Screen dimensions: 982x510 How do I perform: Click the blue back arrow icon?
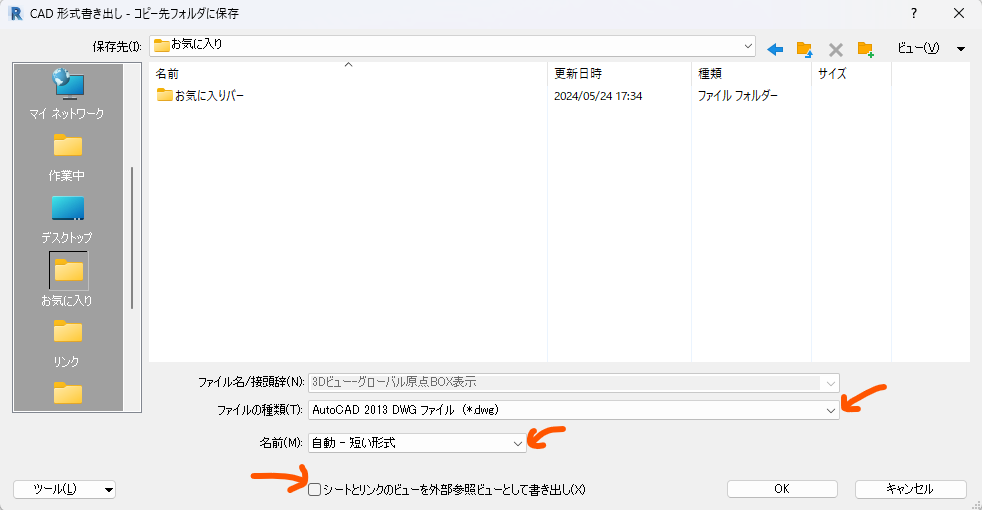point(775,49)
